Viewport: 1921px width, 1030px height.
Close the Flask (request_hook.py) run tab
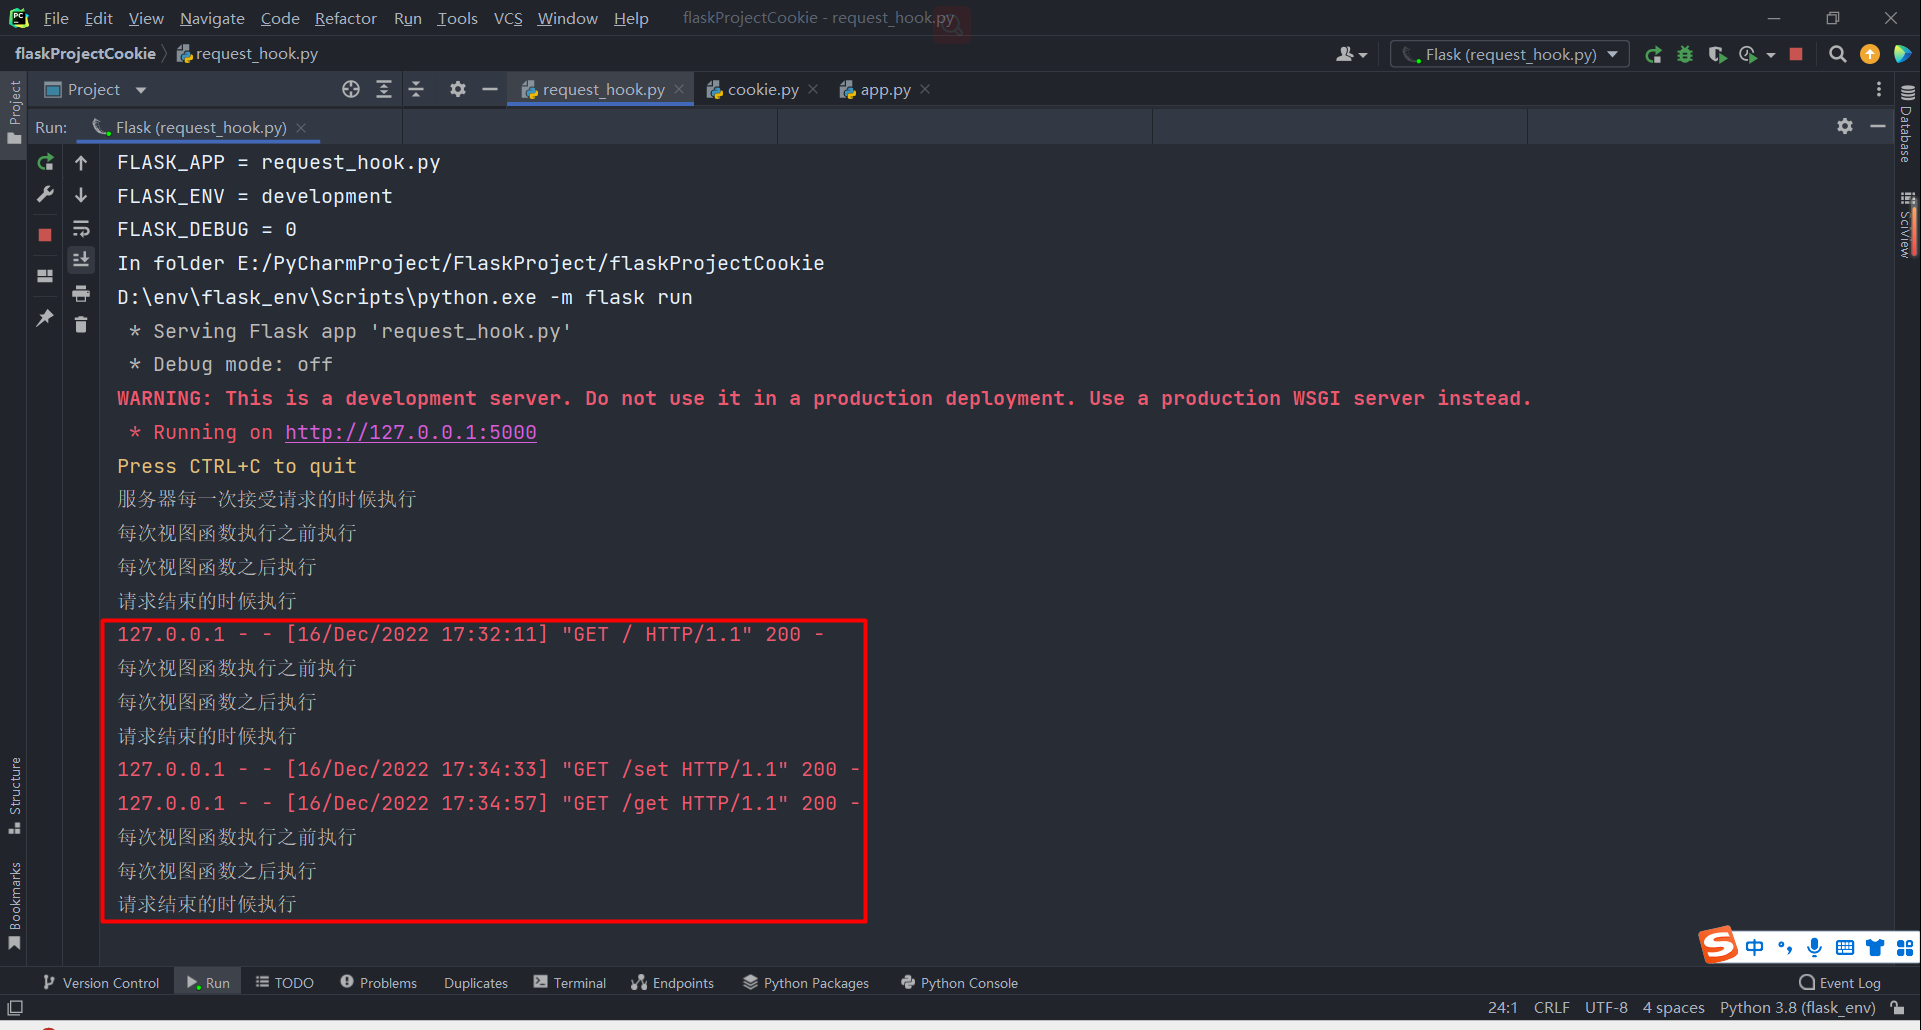coord(301,128)
